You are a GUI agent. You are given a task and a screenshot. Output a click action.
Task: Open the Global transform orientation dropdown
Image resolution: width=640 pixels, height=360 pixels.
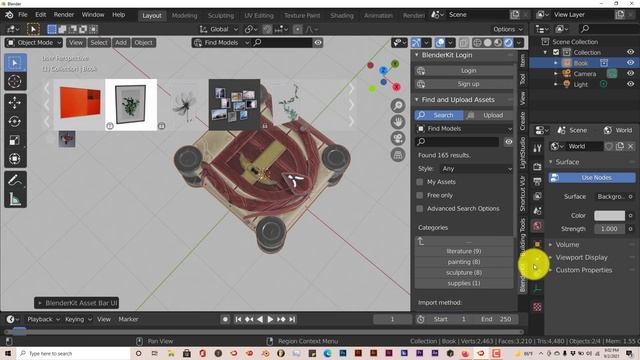(x=218, y=29)
